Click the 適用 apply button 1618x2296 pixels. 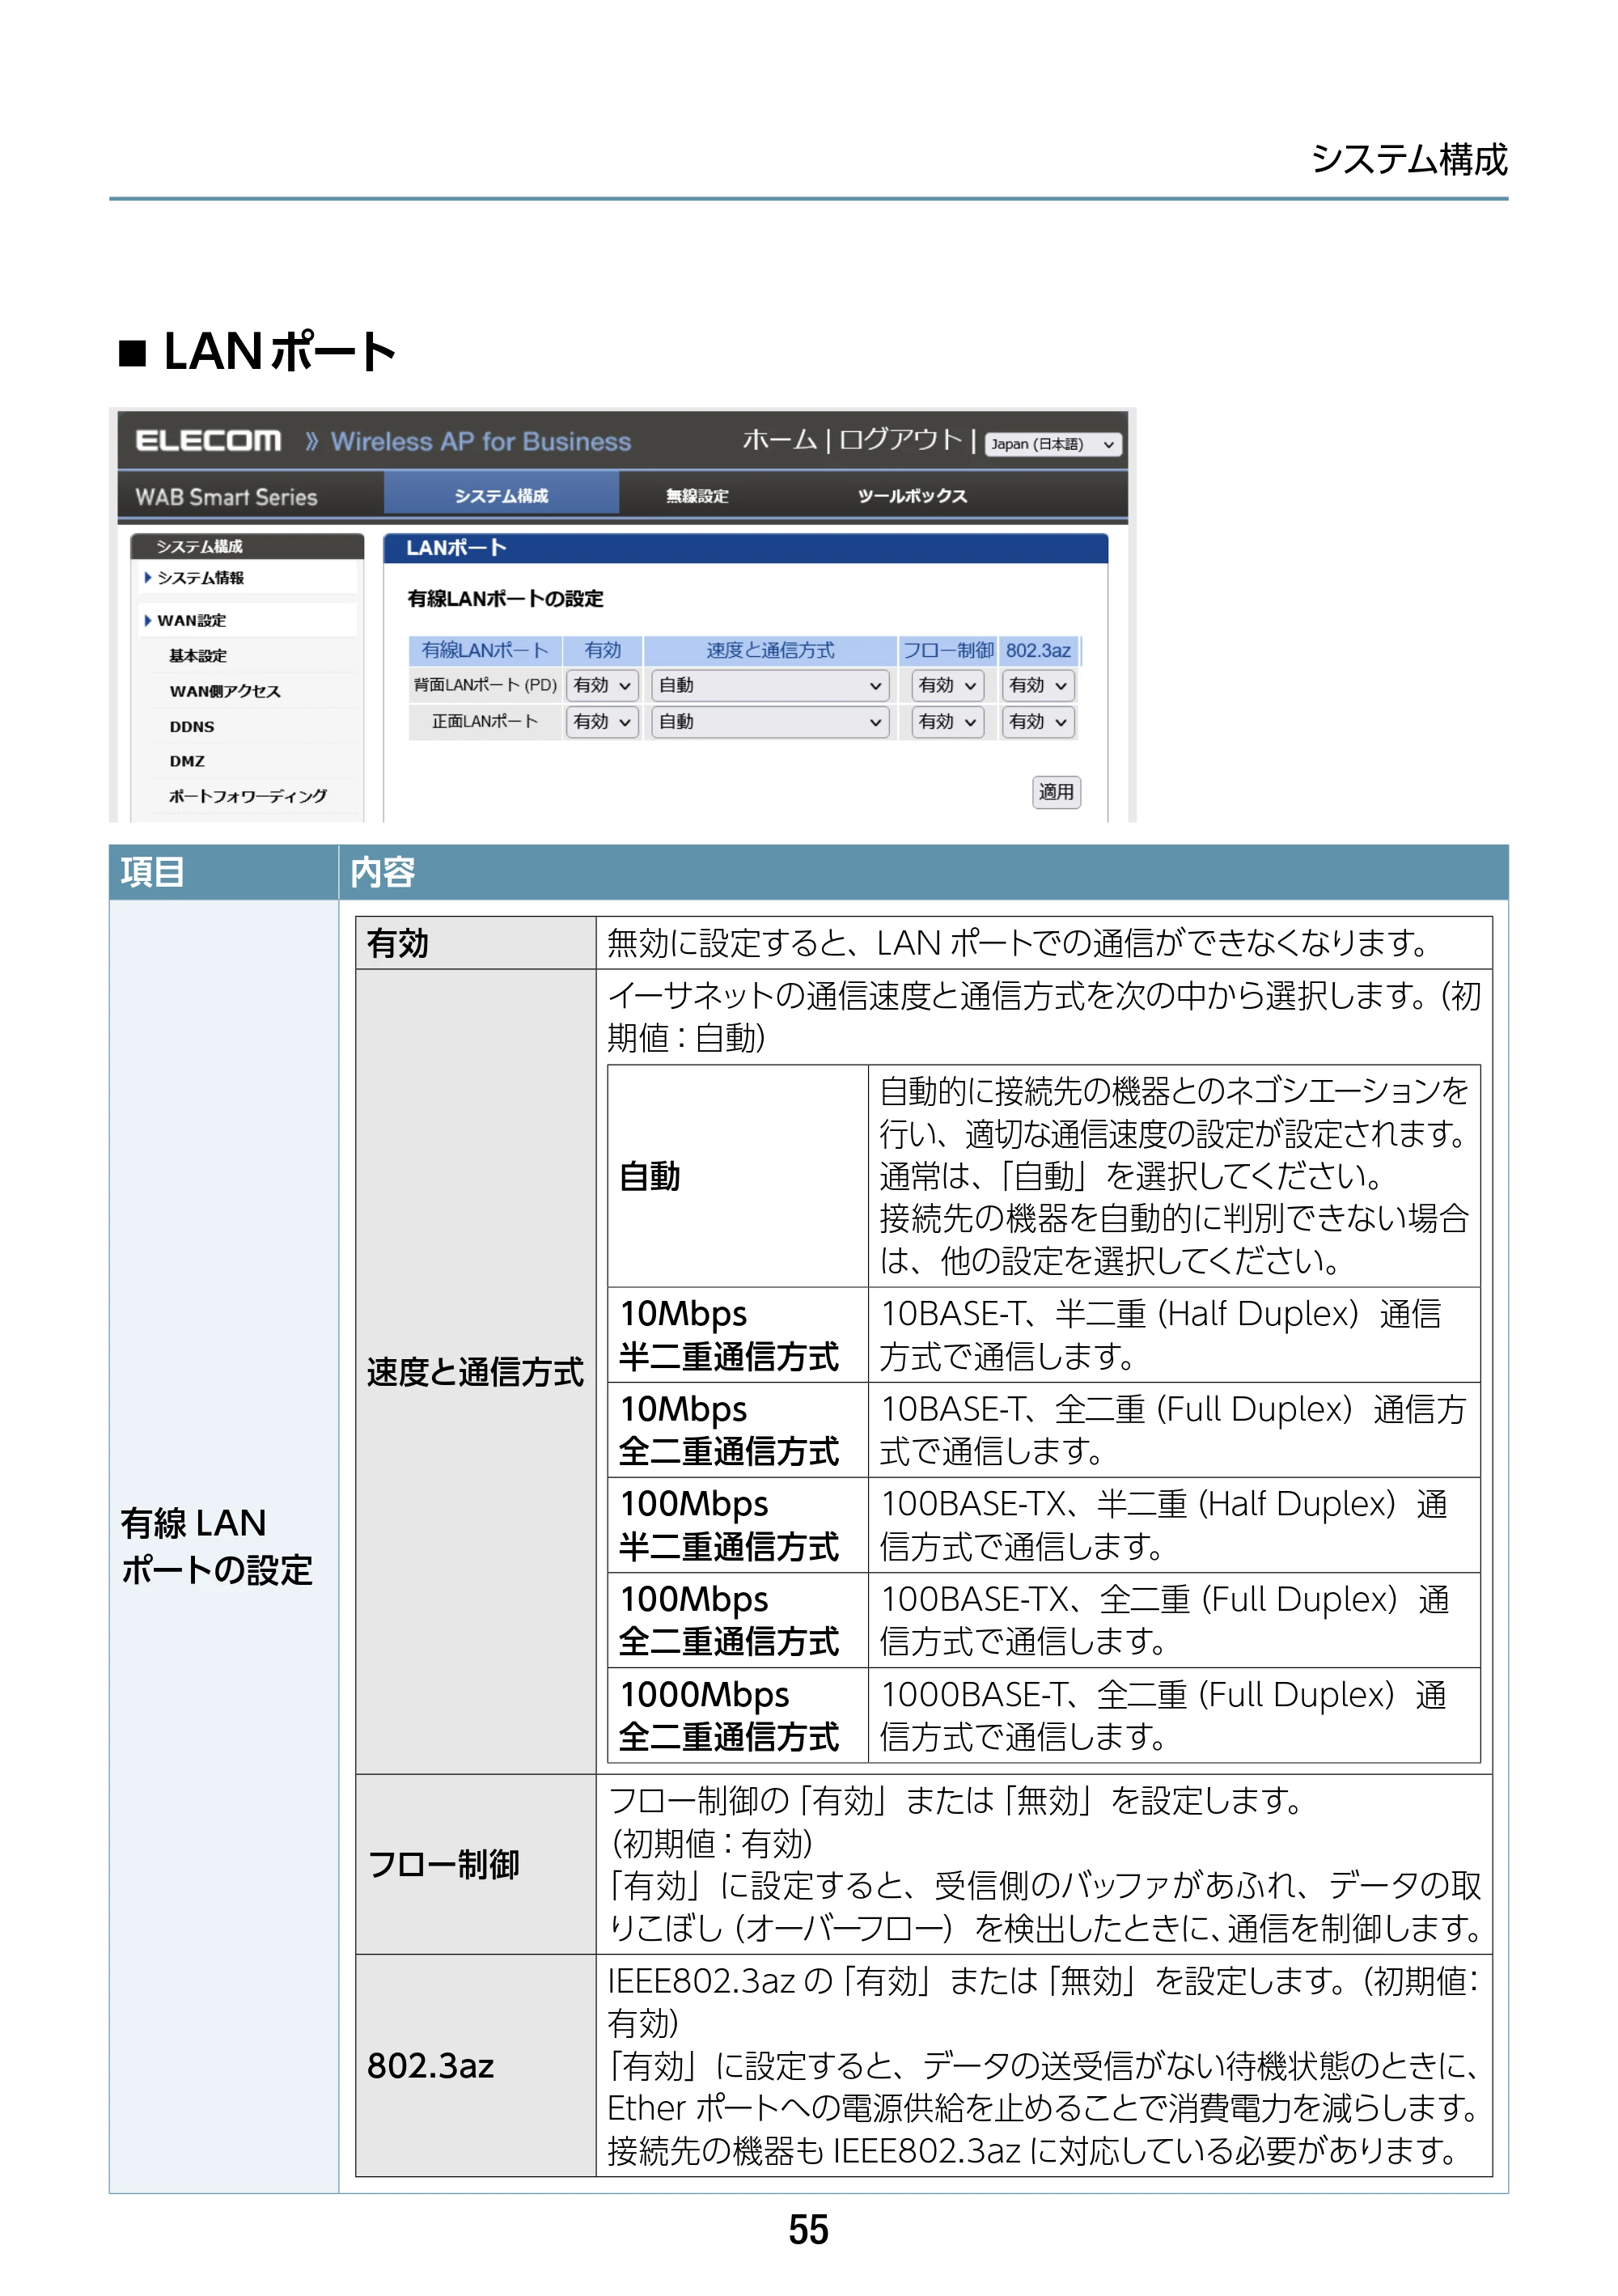[x=1056, y=792]
